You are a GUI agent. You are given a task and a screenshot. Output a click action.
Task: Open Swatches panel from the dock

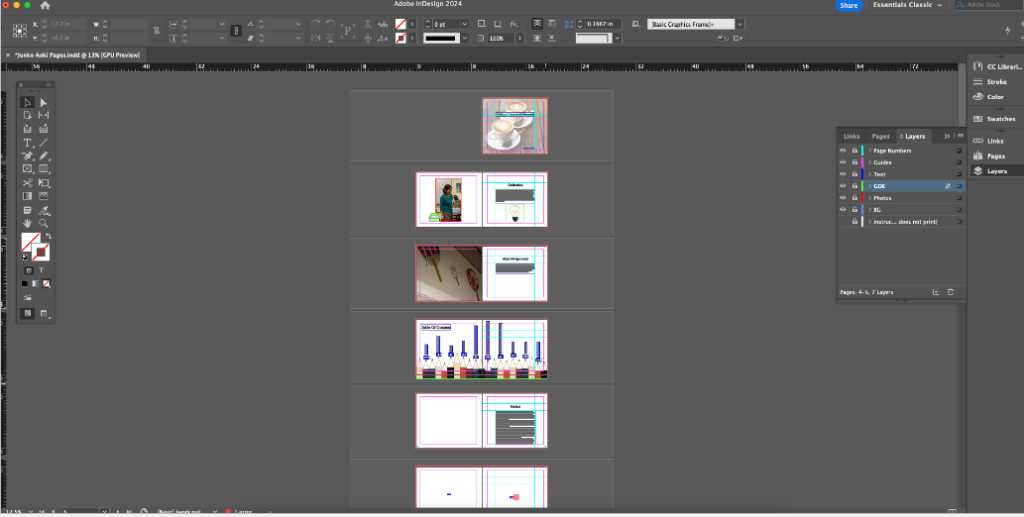(1000, 119)
